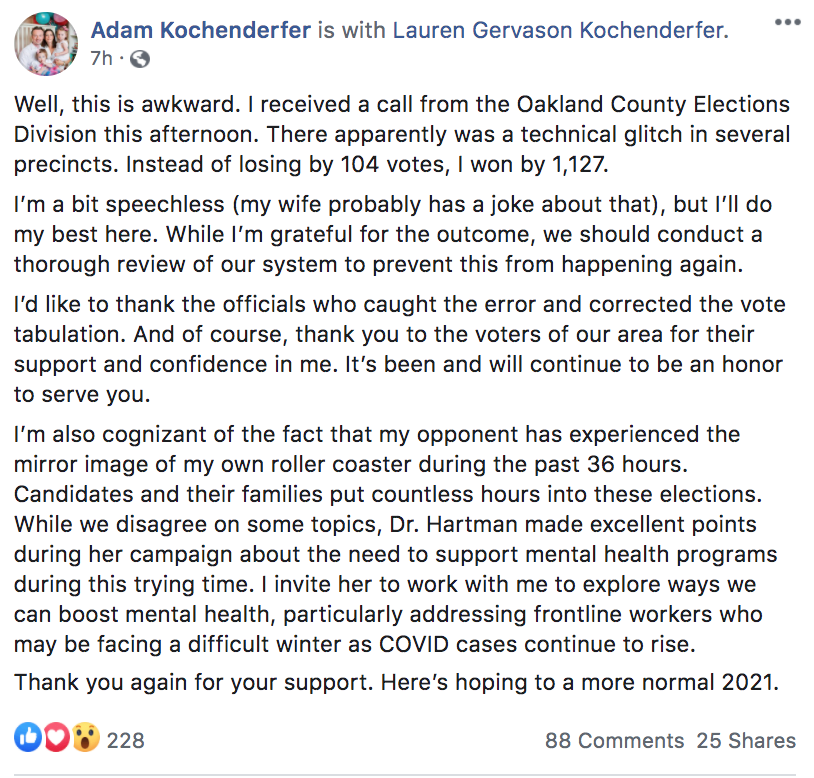Click the paragraph mentioning Dr. Hartman

pyautogui.click(x=396, y=539)
